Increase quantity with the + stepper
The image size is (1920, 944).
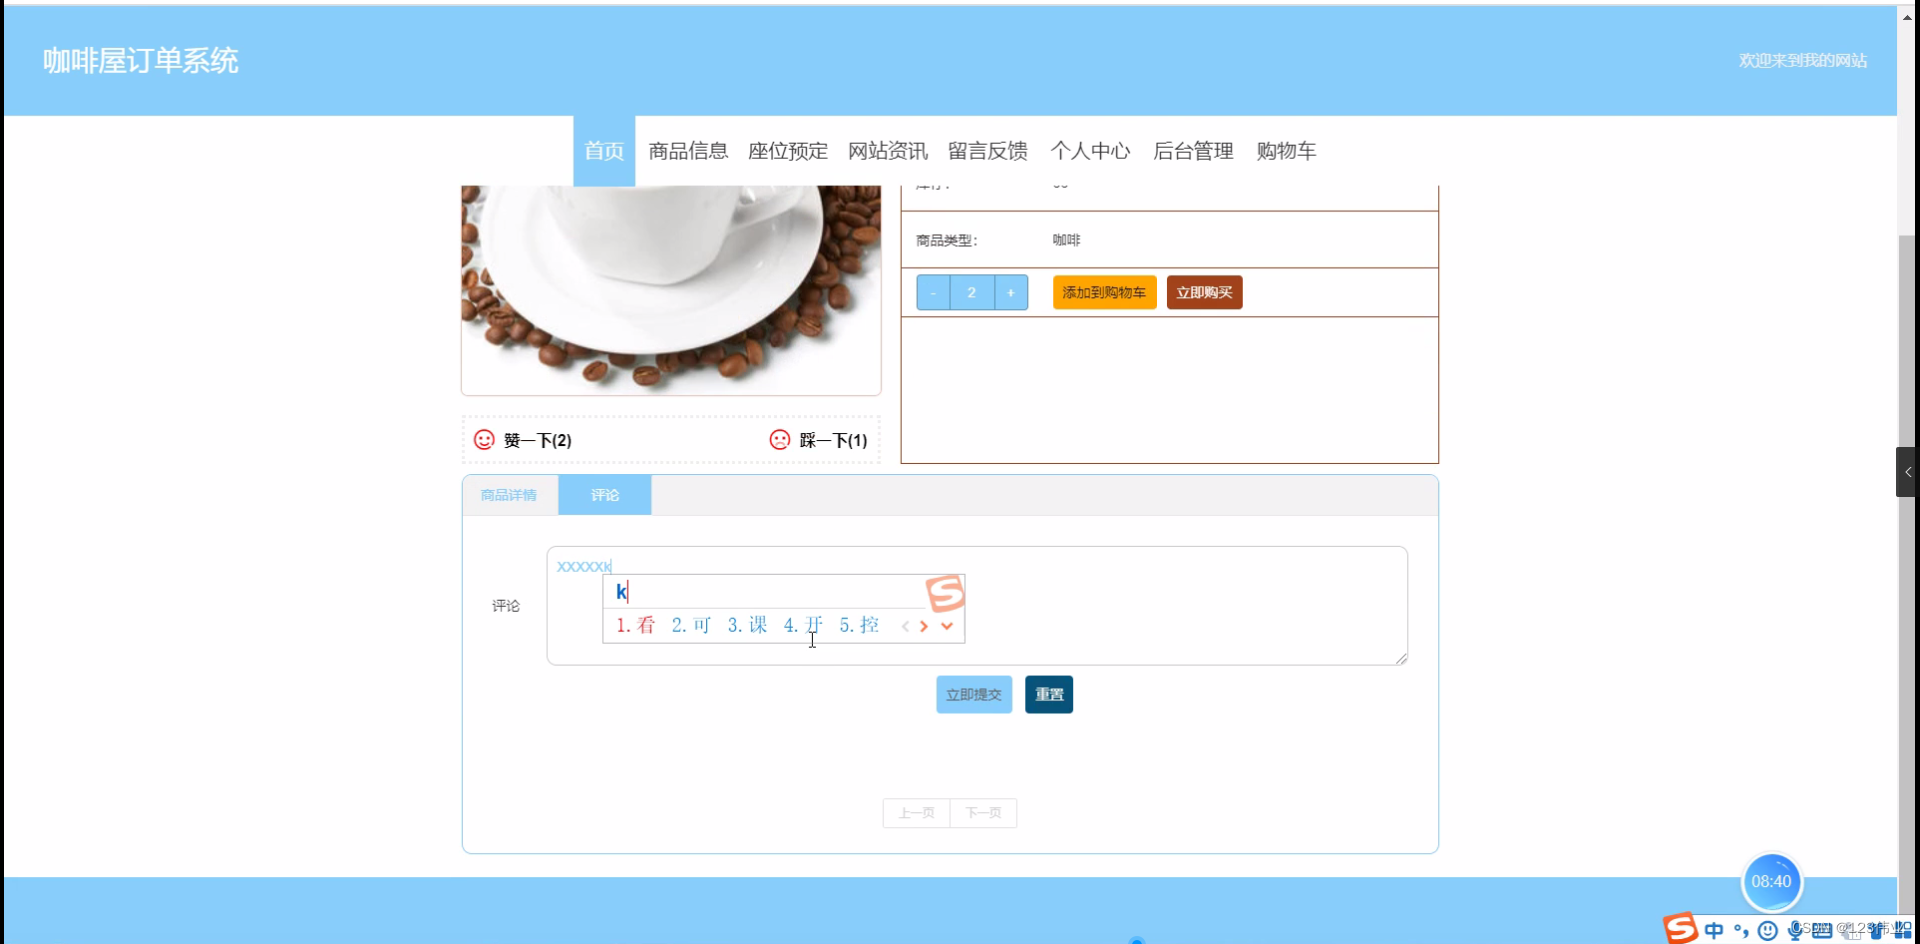pos(1011,292)
